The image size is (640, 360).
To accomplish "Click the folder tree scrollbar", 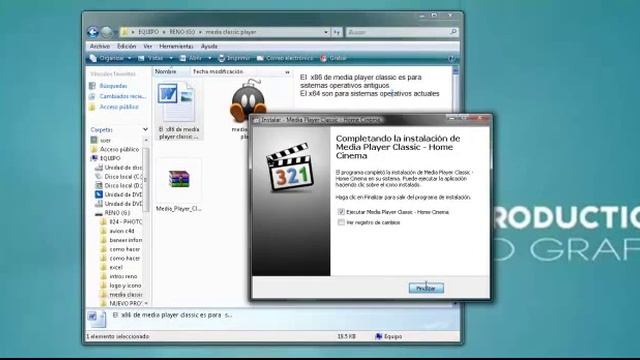I will pos(146,180).
